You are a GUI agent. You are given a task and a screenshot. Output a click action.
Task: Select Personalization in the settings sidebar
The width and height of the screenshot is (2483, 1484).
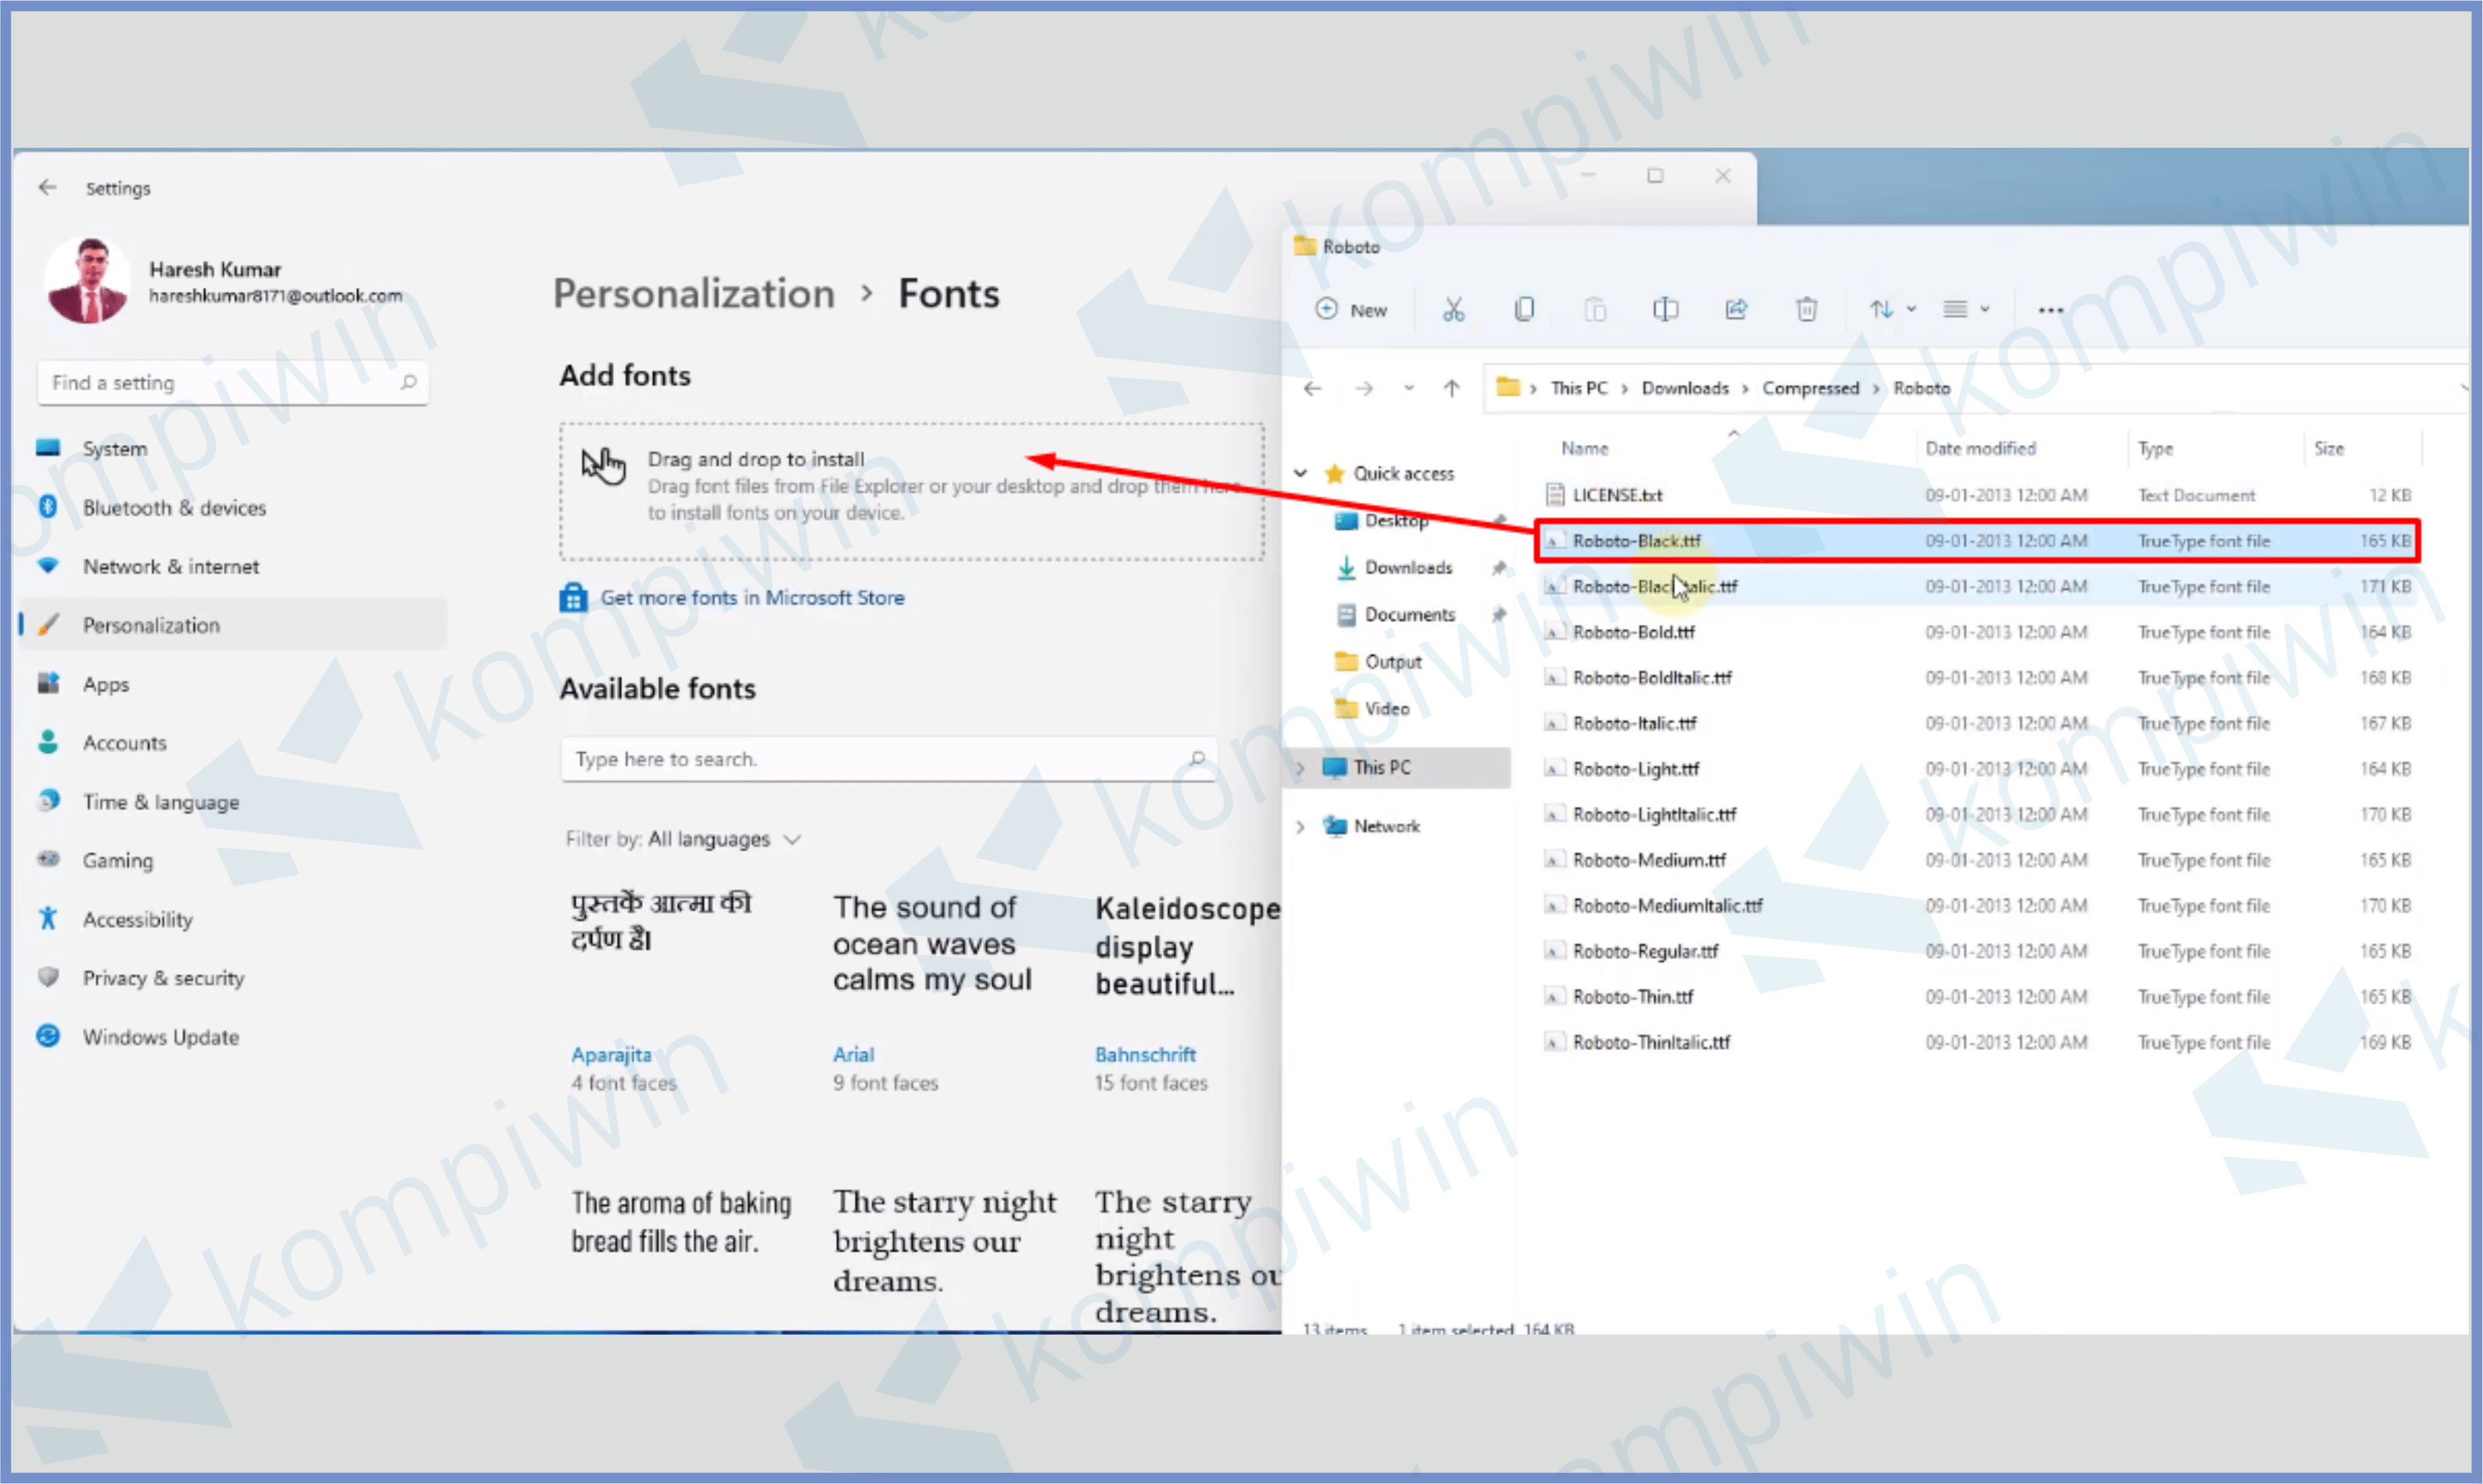click(x=232, y=625)
